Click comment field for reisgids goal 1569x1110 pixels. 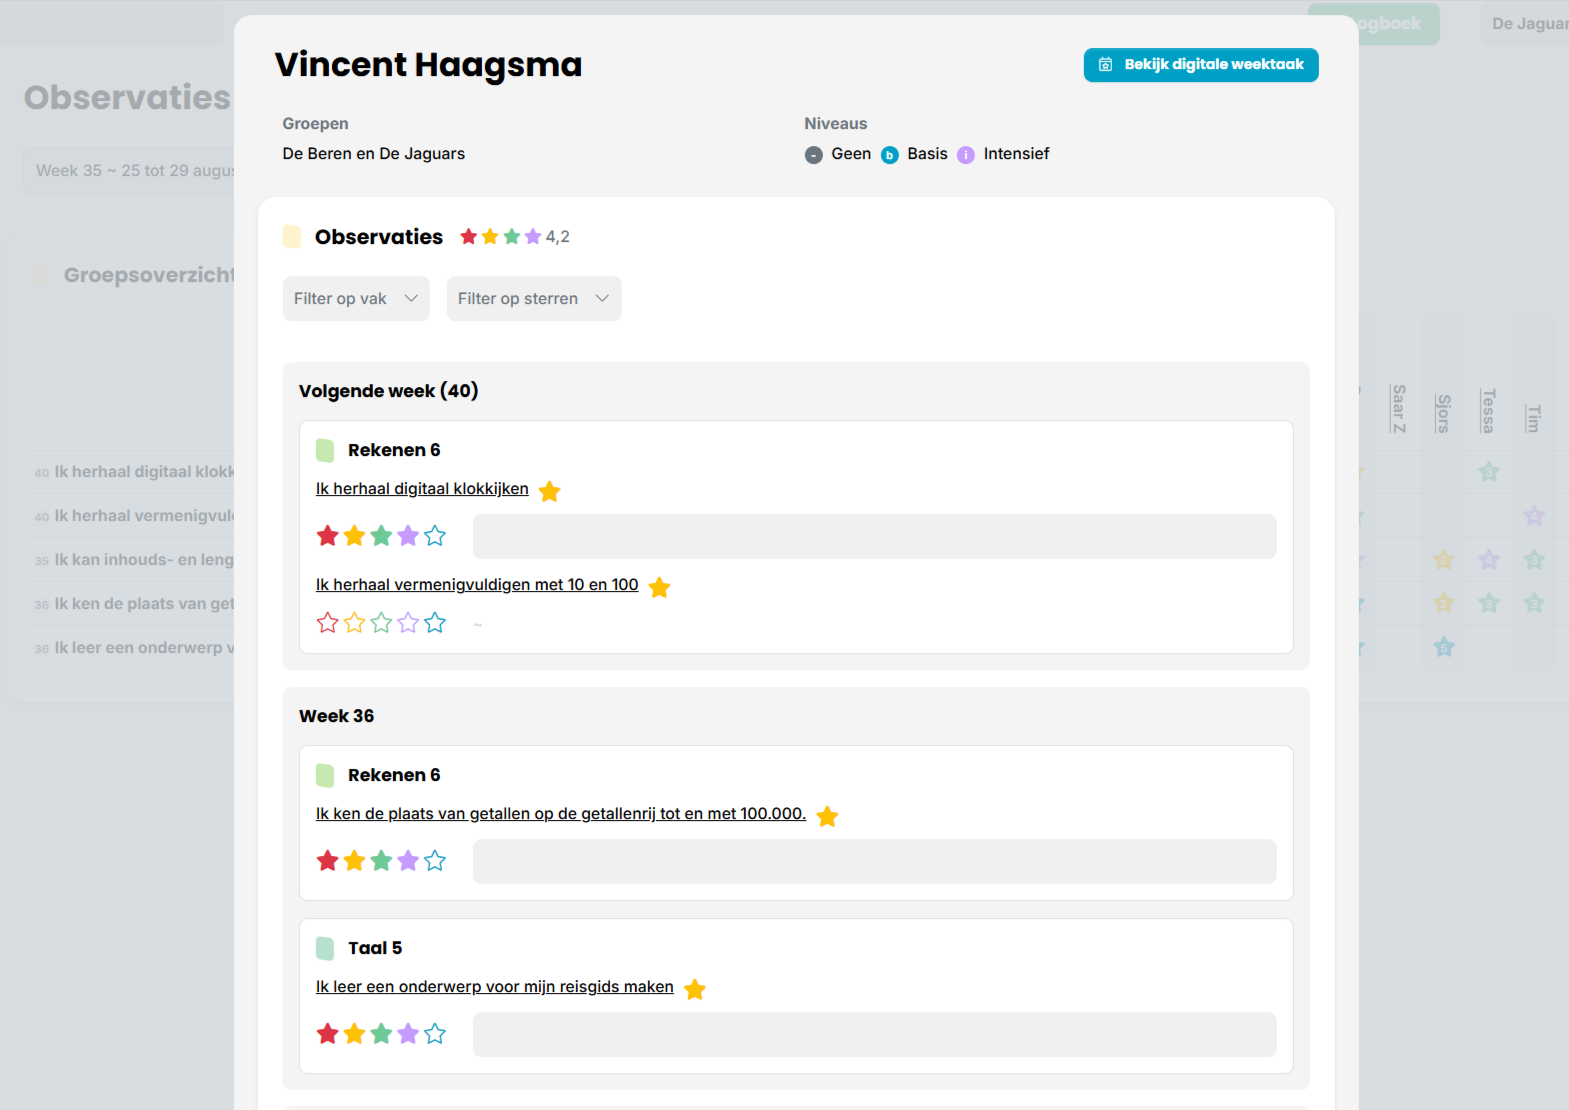tap(874, 1035)
